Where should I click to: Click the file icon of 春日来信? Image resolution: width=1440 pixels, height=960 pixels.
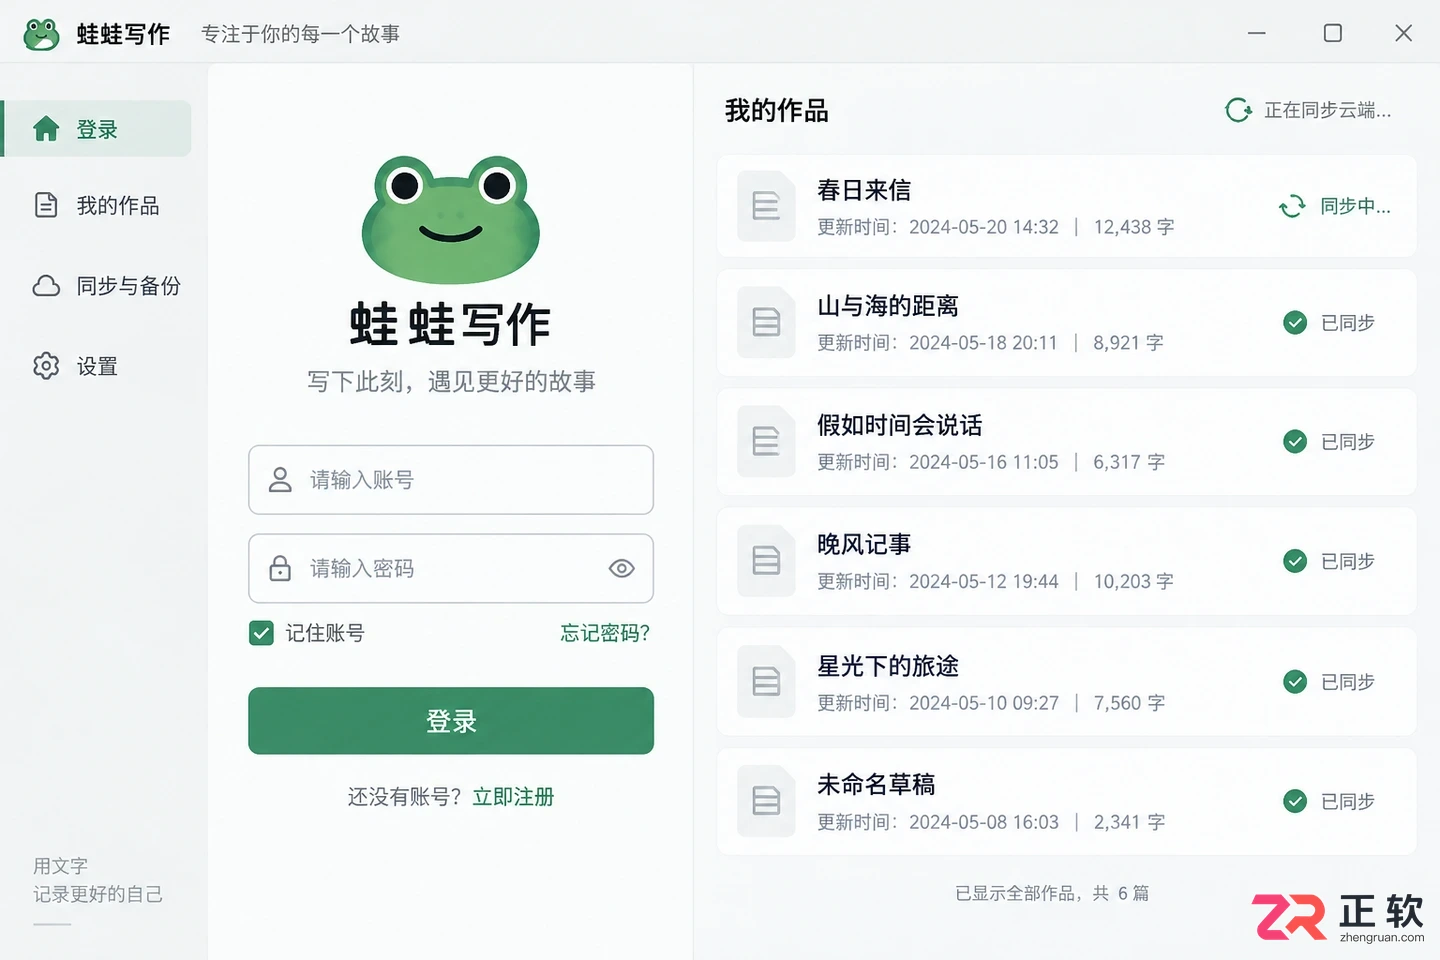coord(766,206)
